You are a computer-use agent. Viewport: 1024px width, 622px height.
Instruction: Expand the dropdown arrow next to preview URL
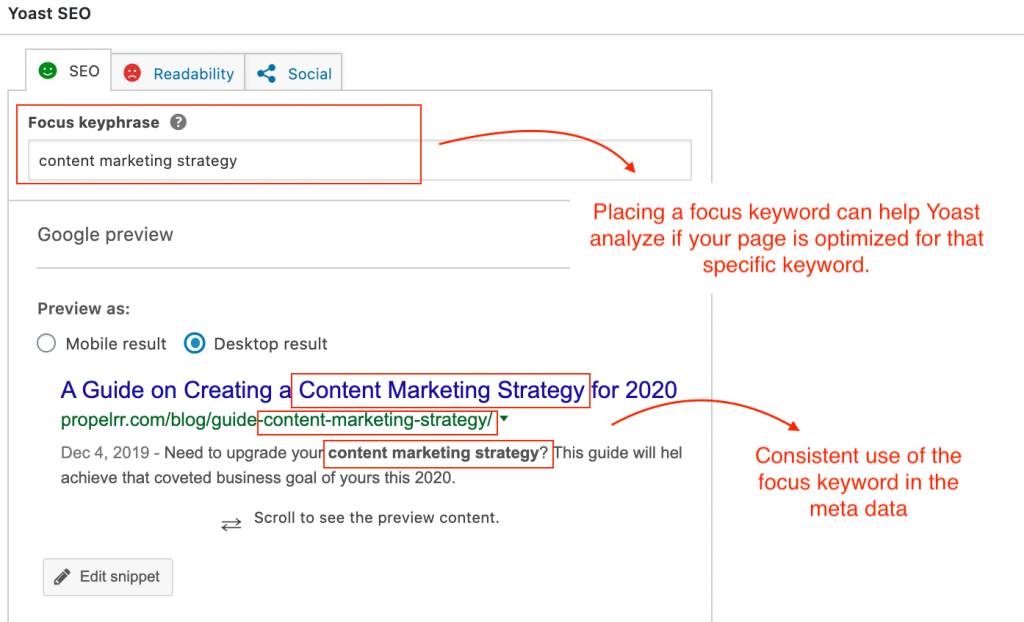[x=504, y=419]
